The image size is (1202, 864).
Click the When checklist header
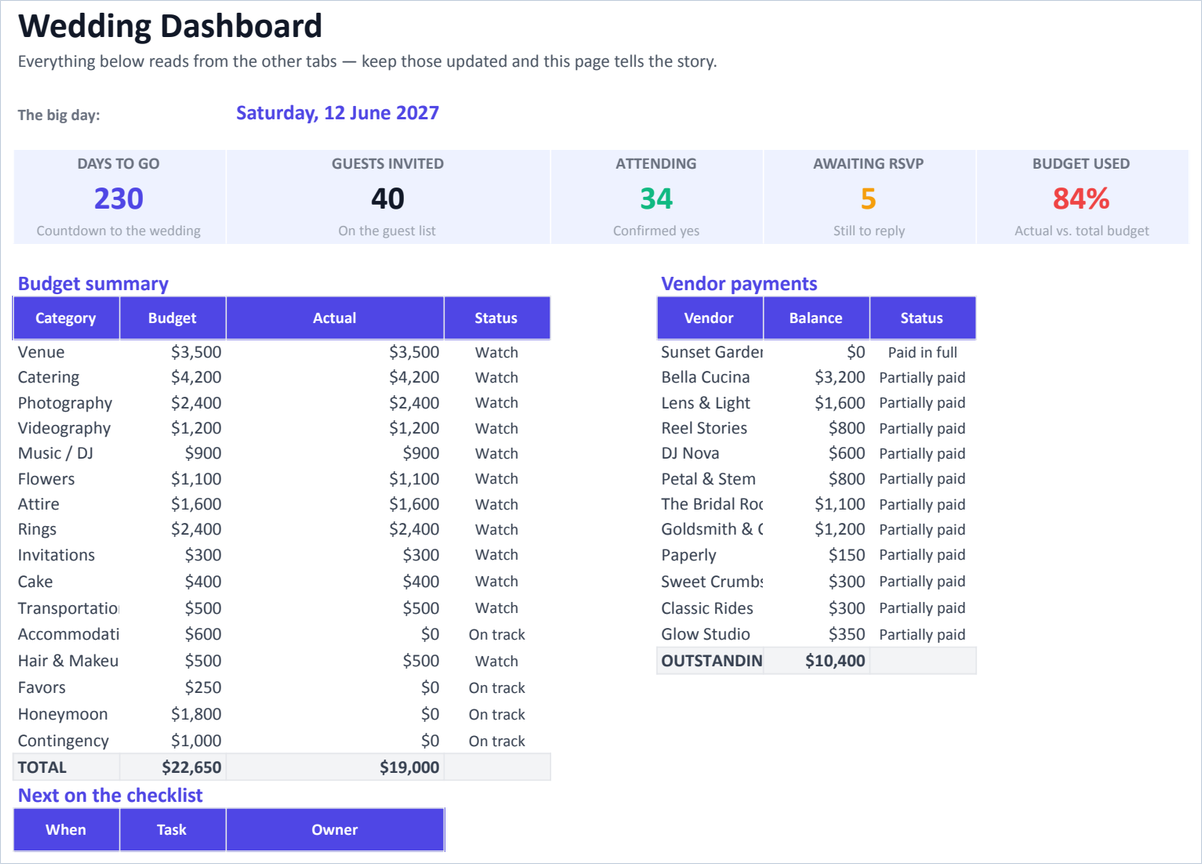[66, 830]
